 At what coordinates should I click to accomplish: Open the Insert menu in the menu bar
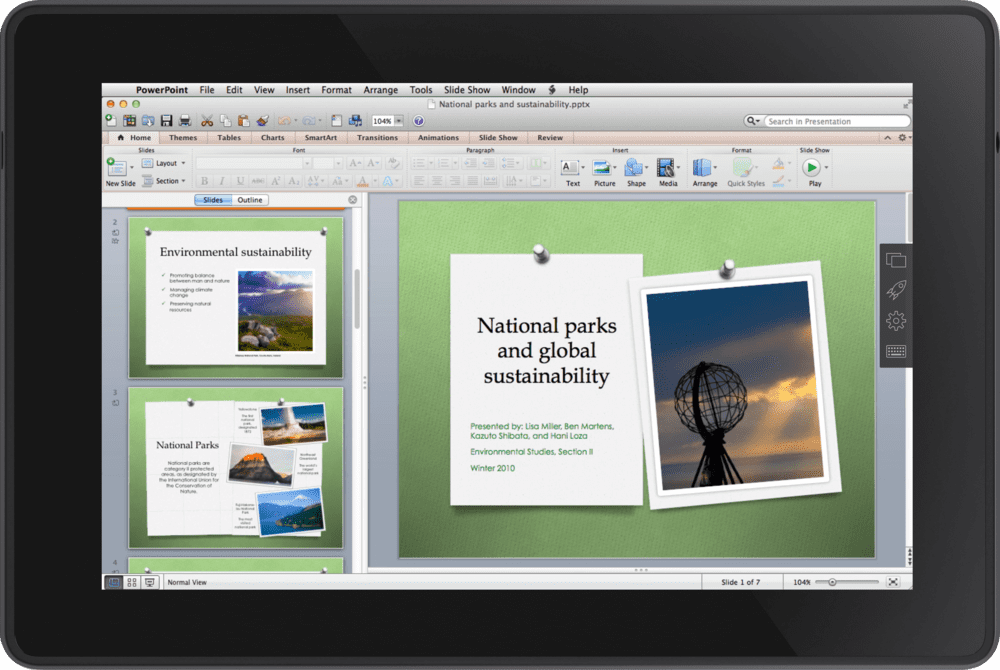pos(298,90)
